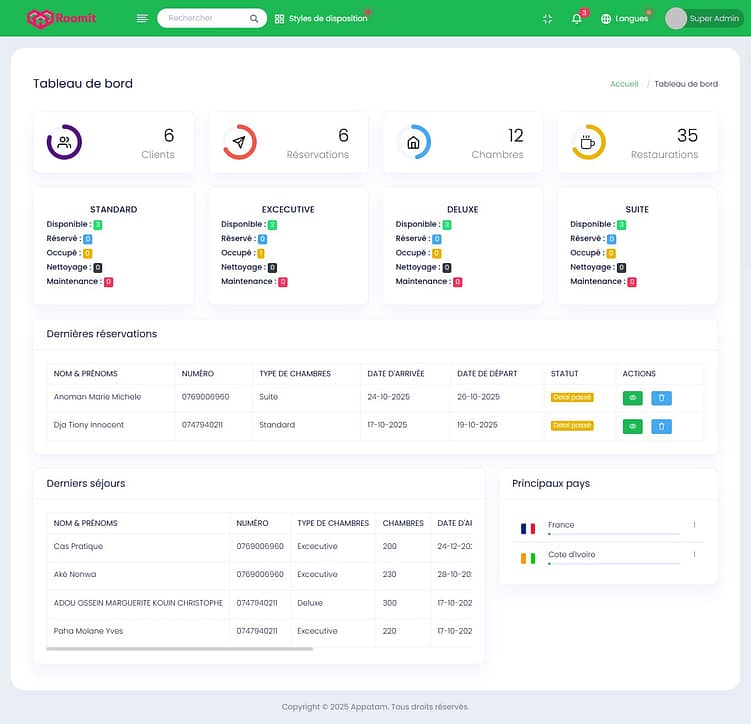Click the Chambres count 12
The image size is (751, 724).
(515, 136)
